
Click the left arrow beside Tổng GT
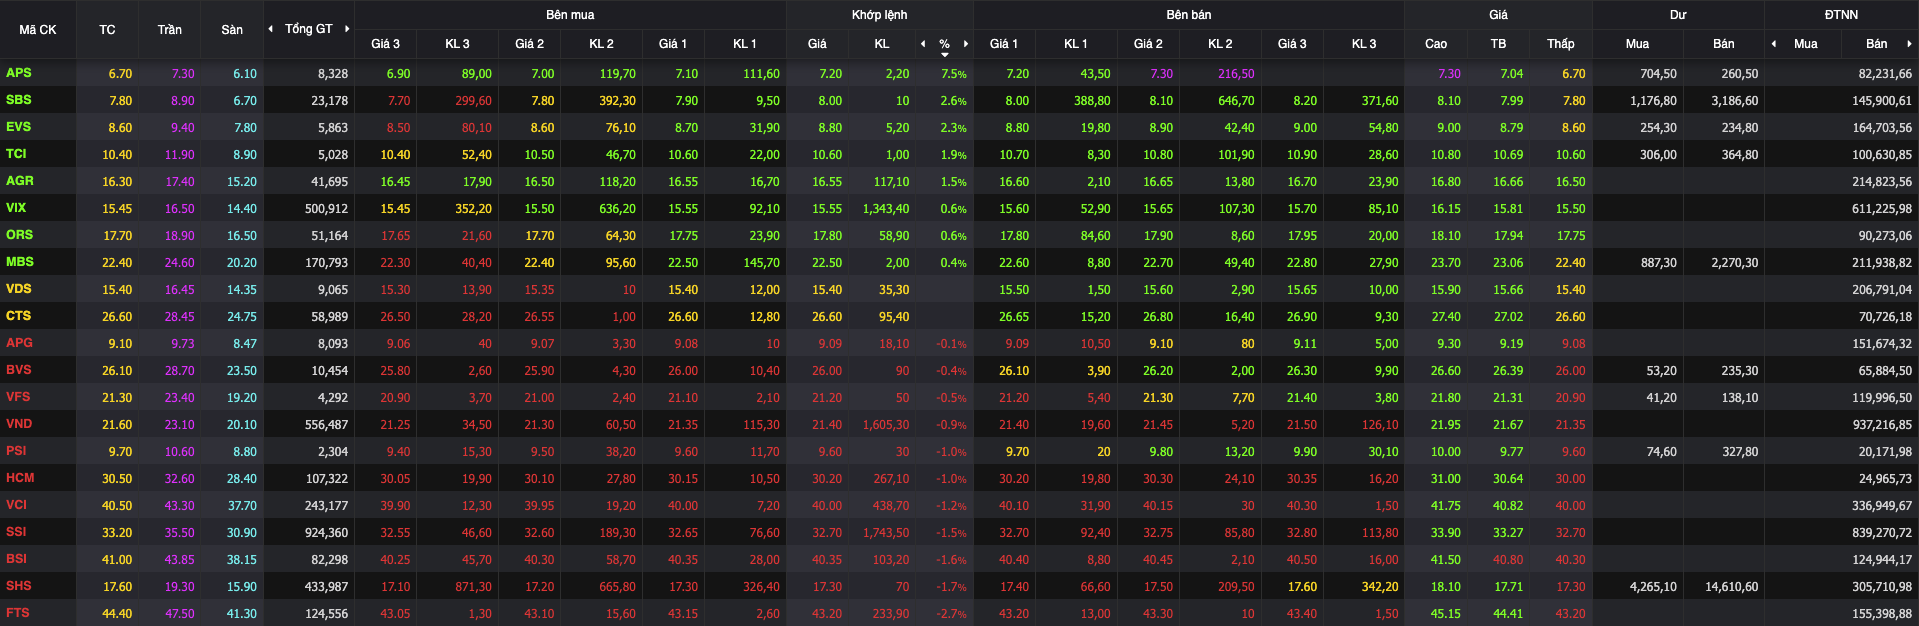click(270, 29)
